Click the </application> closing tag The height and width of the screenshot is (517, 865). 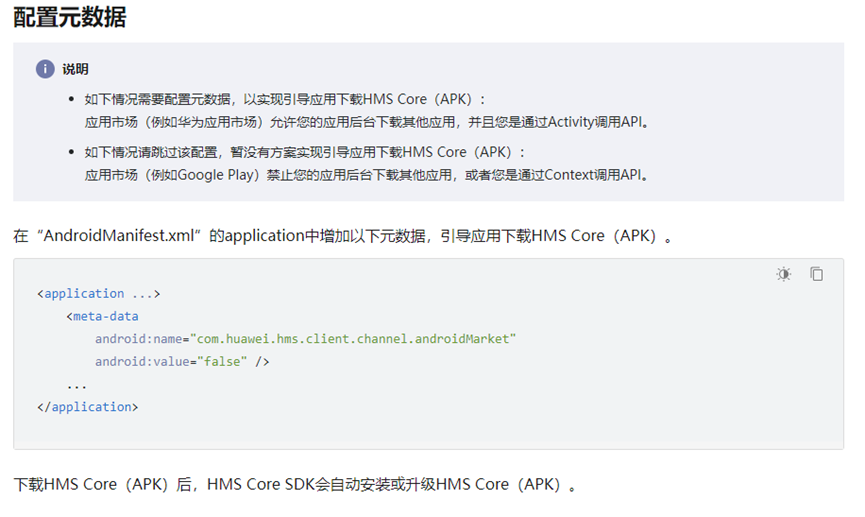point(88,407)
